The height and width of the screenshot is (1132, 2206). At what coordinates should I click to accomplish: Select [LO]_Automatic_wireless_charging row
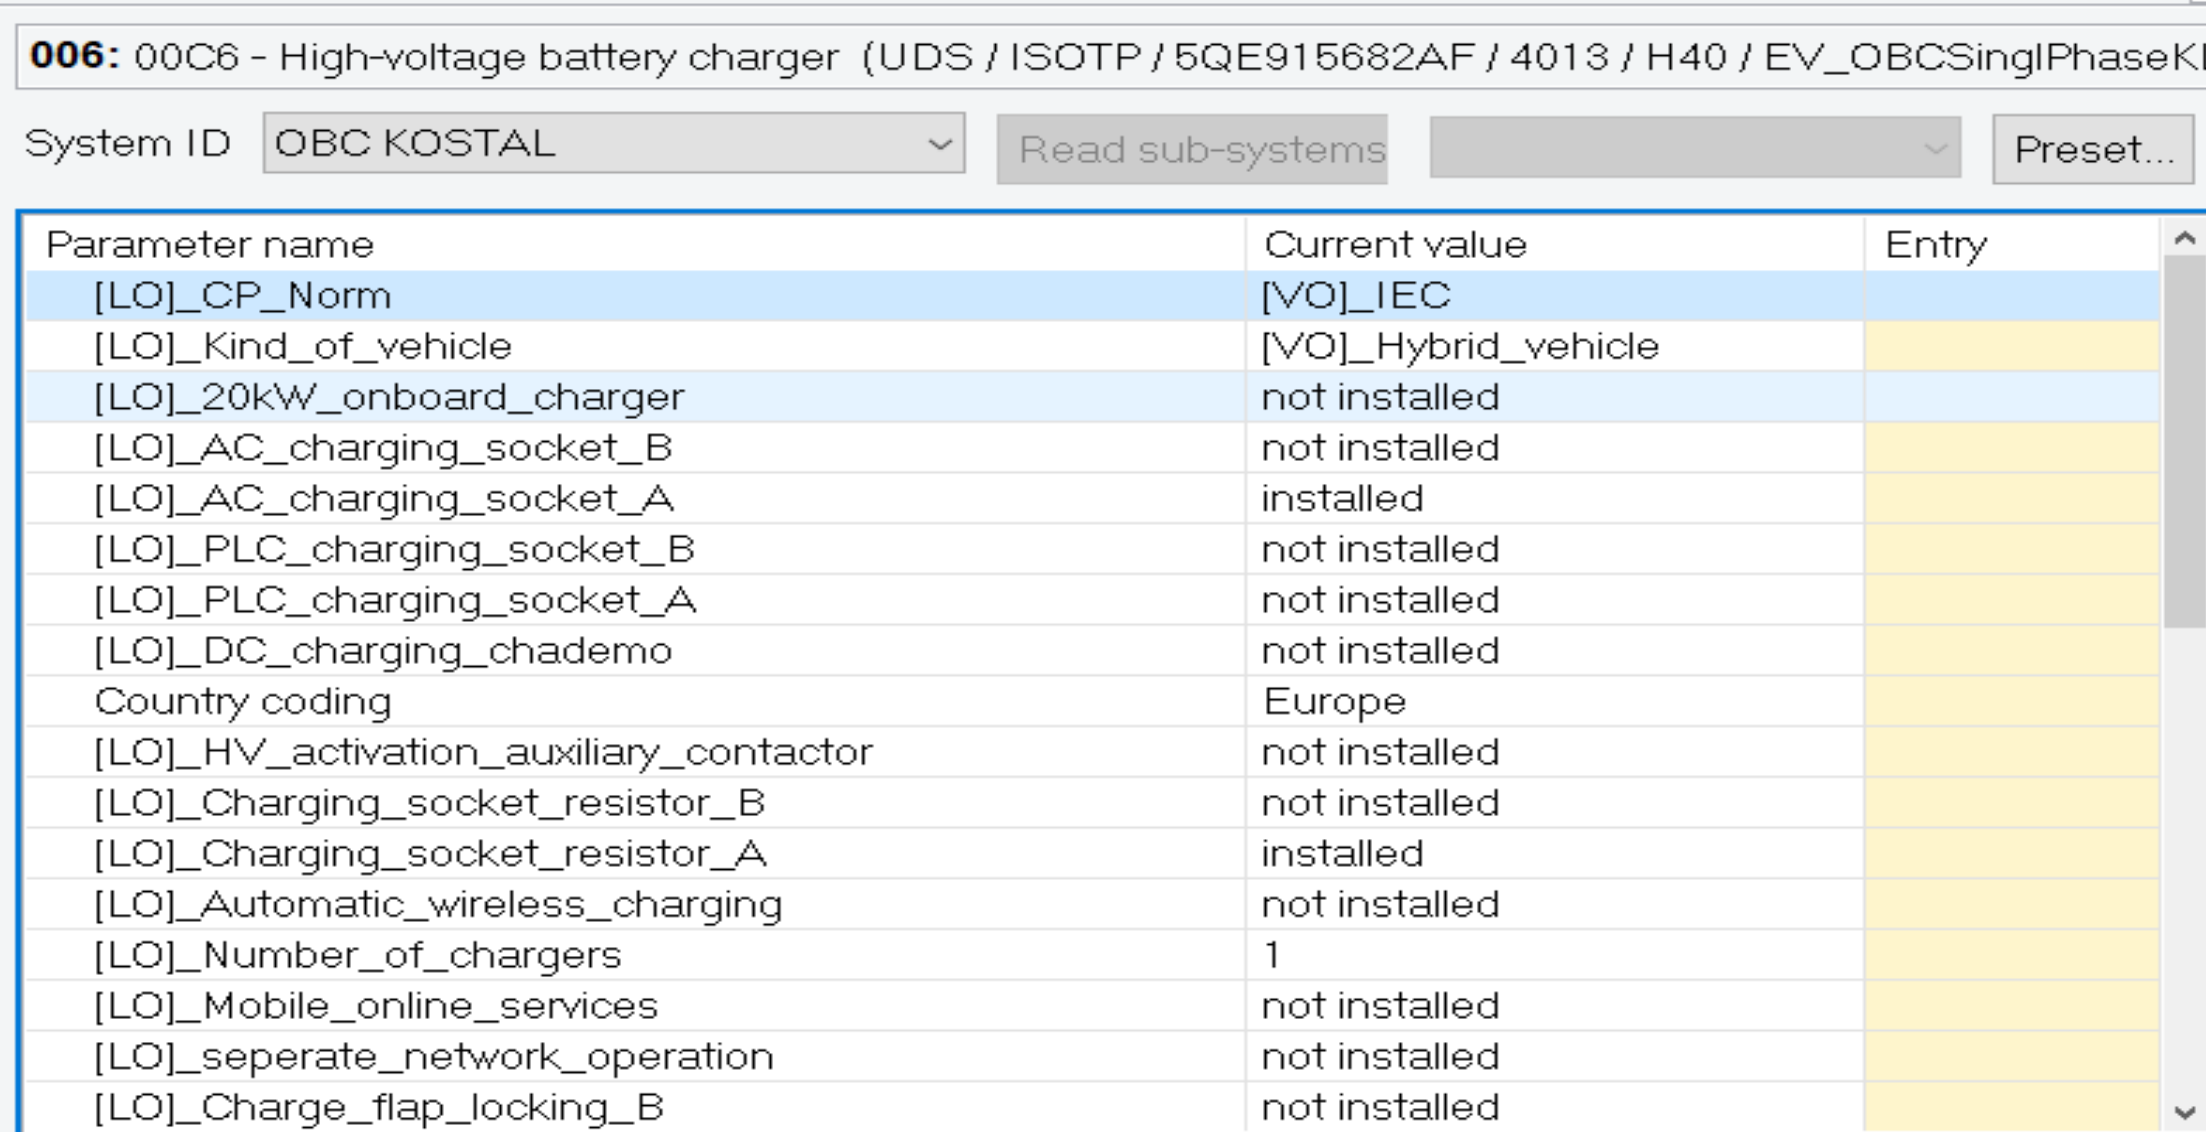coord(437,905)
